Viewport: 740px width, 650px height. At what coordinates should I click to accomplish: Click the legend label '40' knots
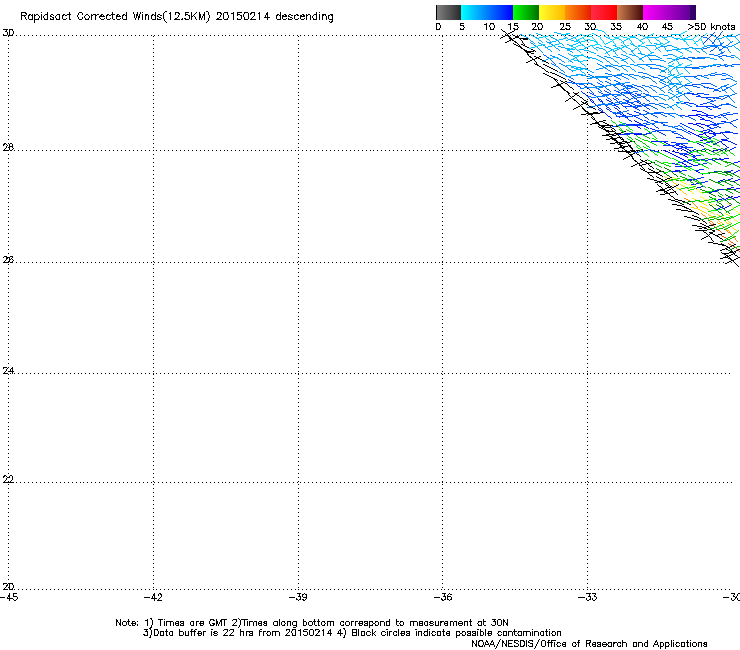(642, 27)
